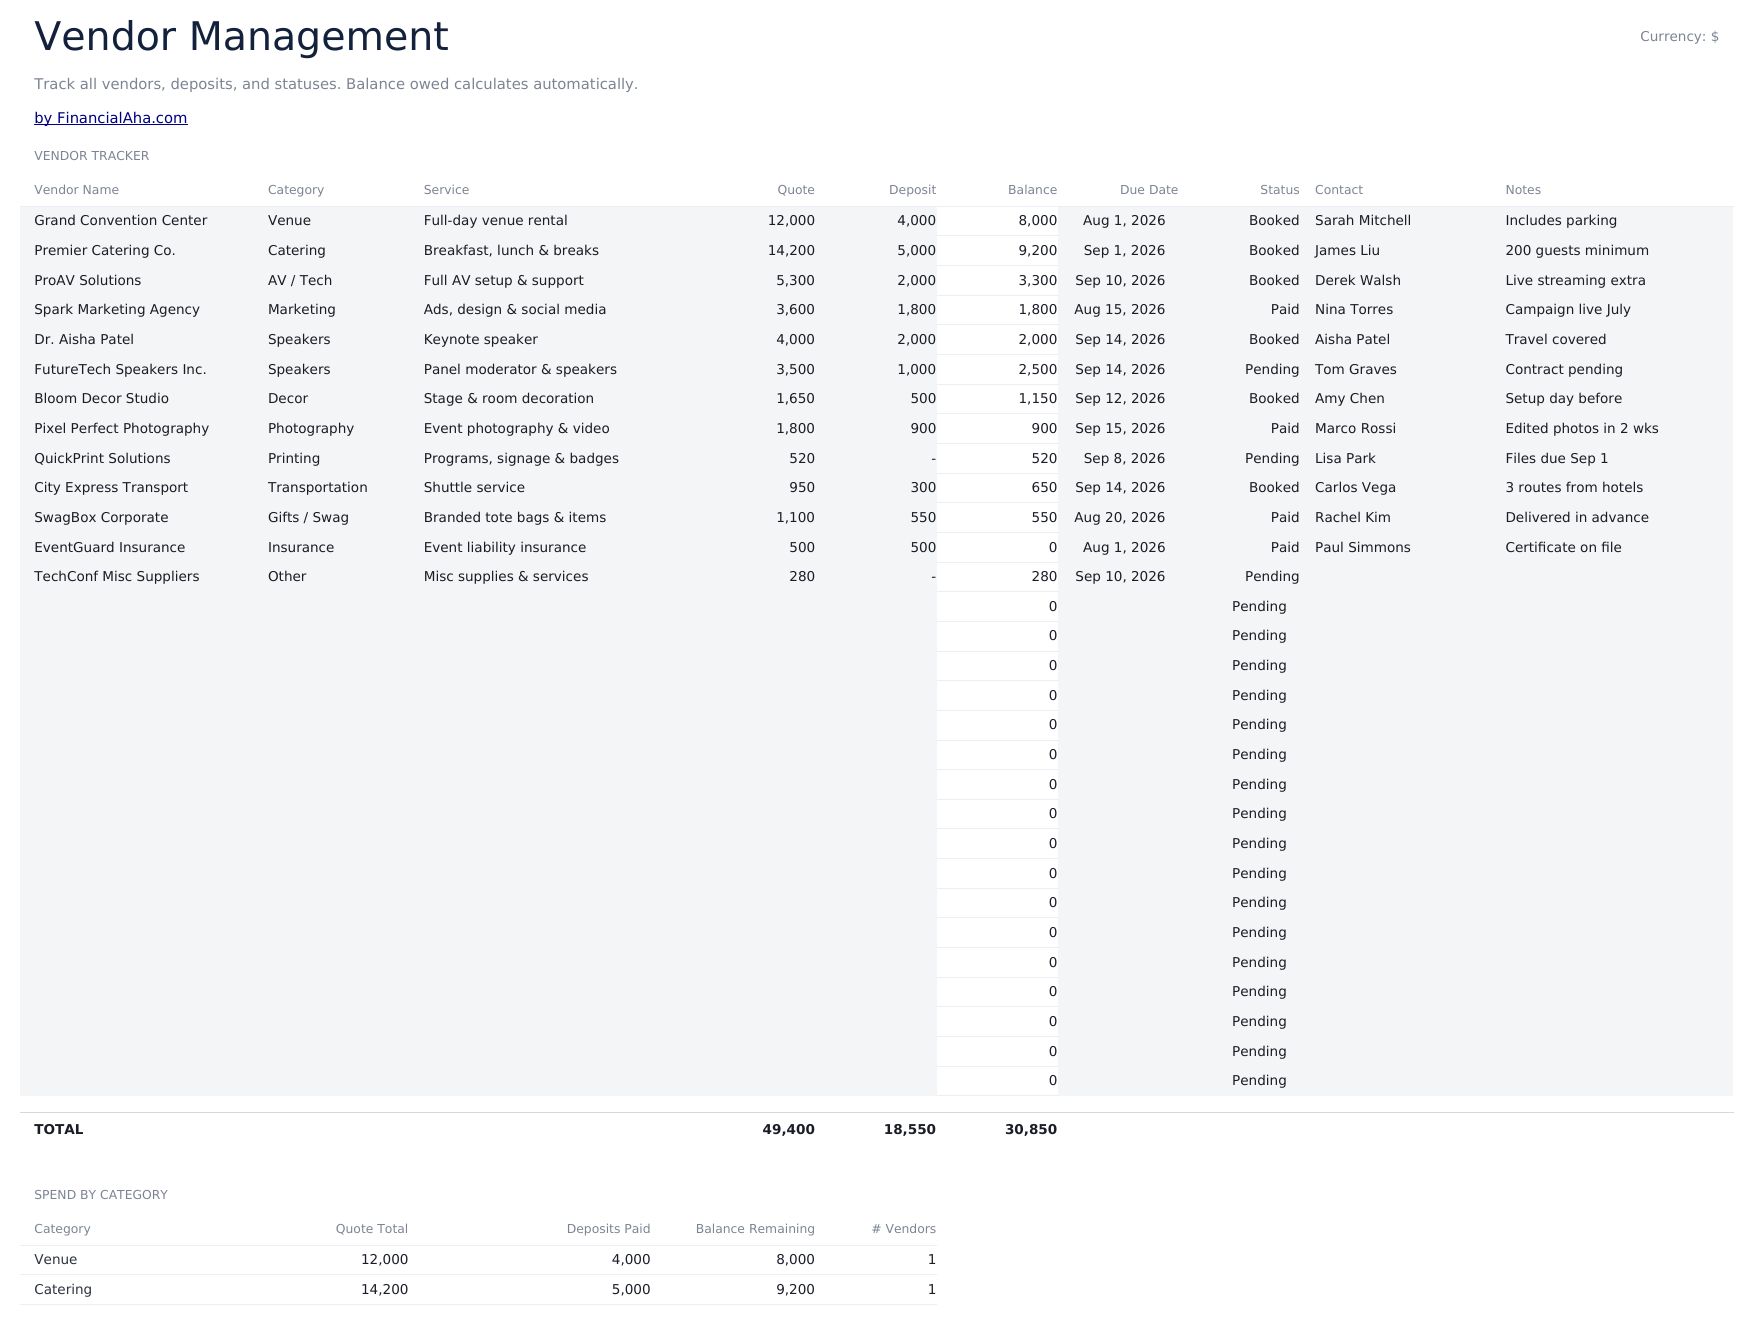Select the 5,300 quote for ProAV Solutions
This screenshot has height=1325, width=1754.
point(795,281)
